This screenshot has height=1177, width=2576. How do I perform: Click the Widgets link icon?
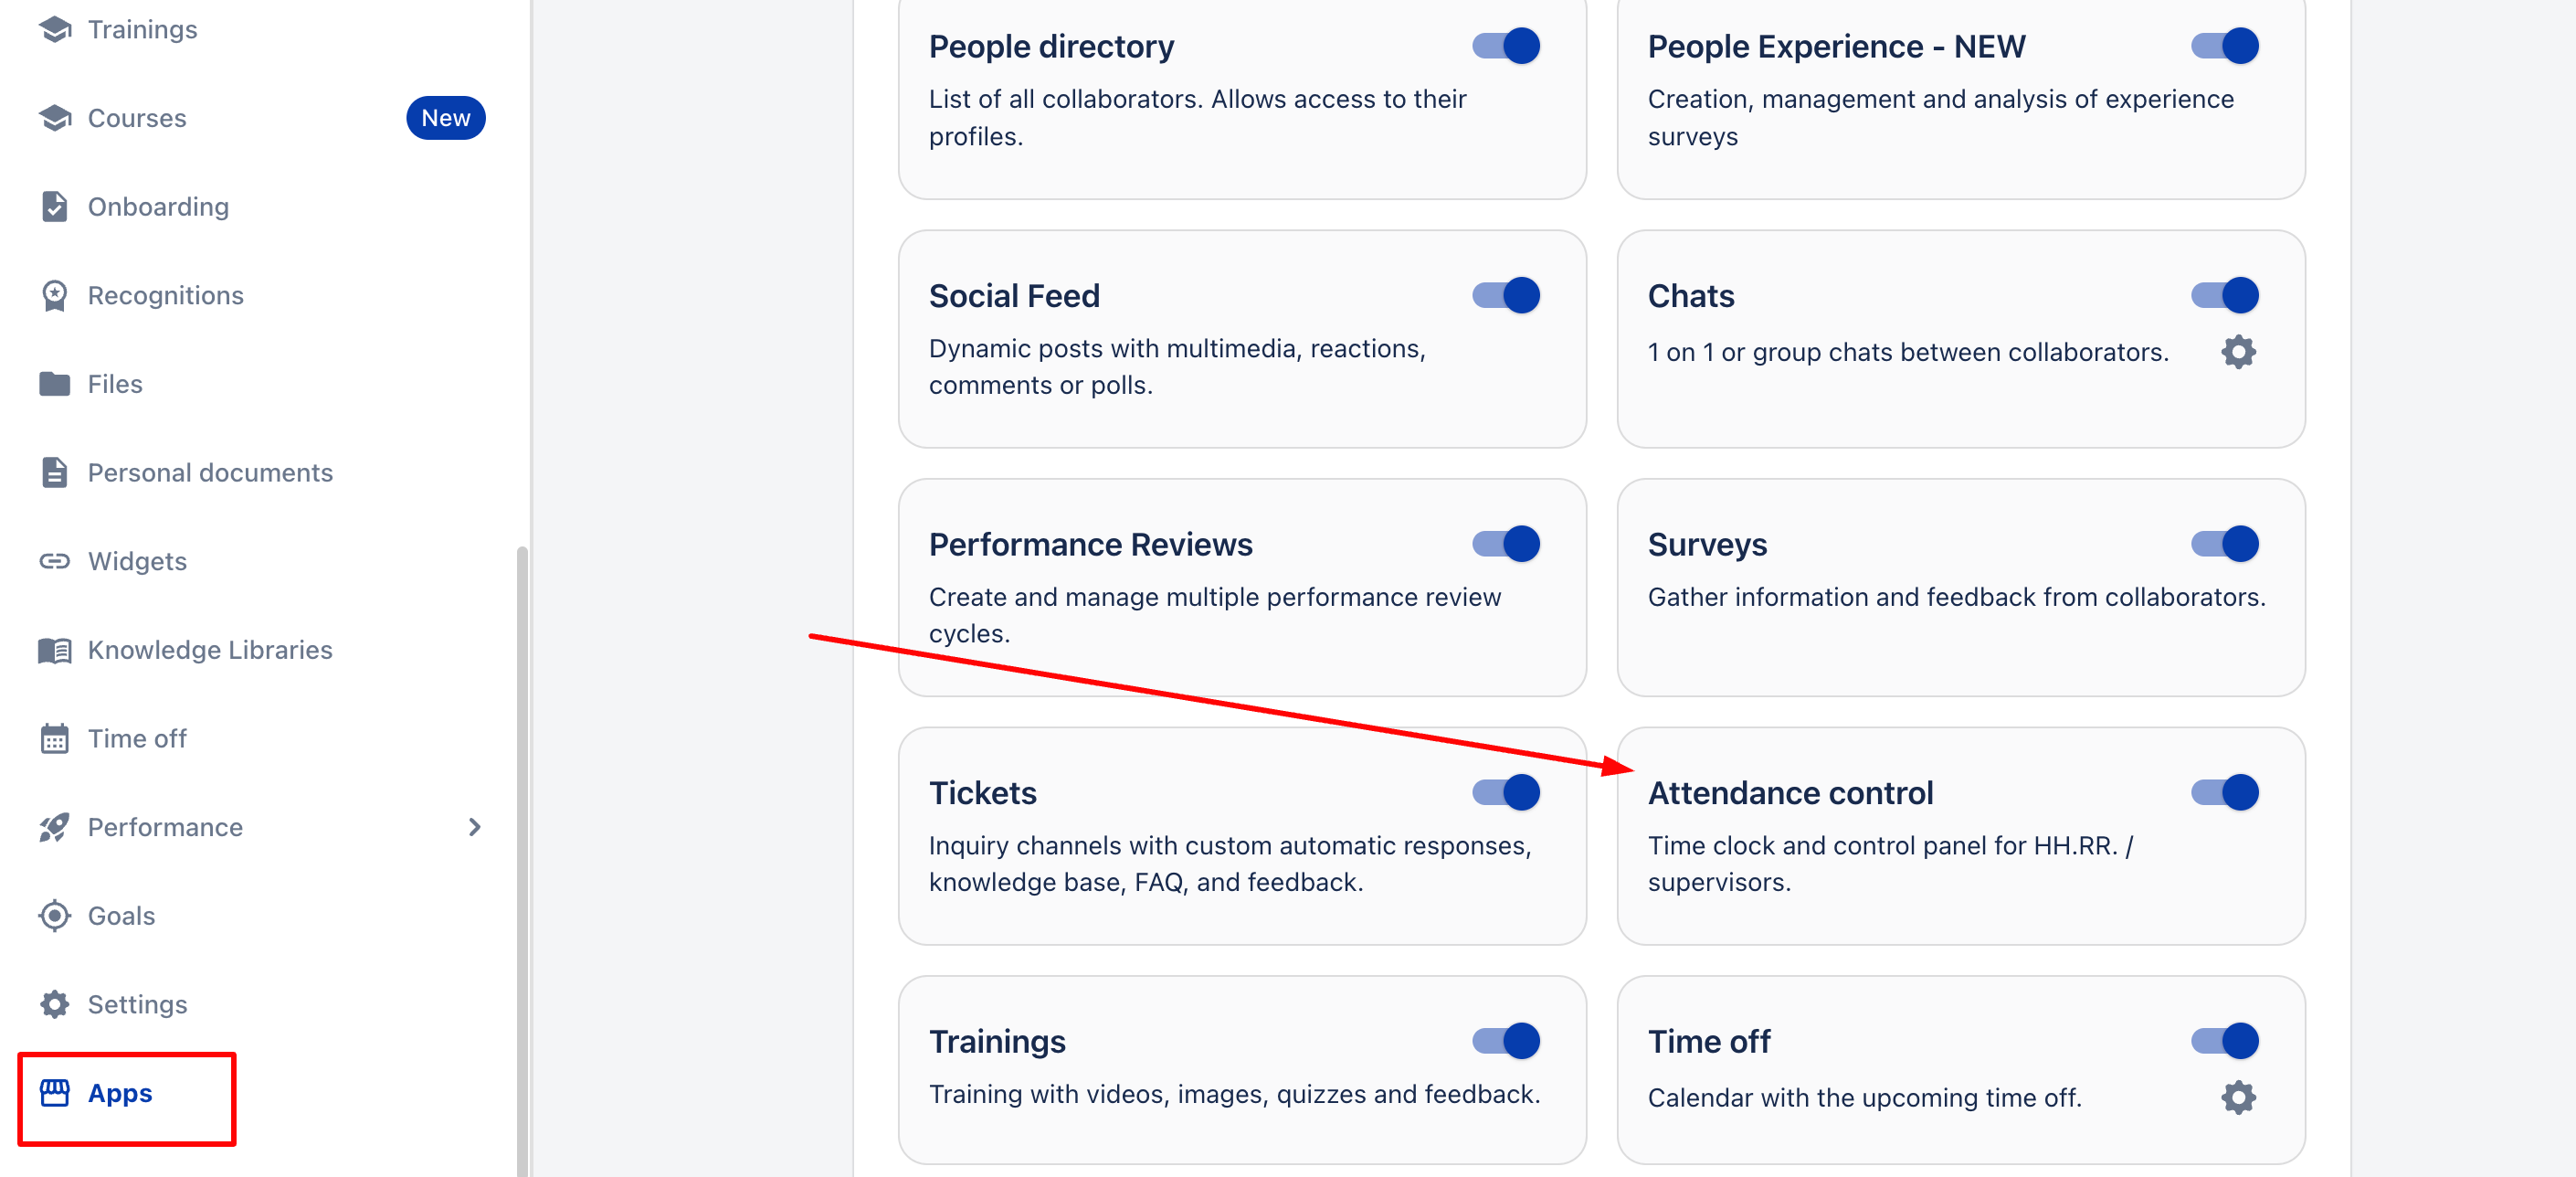tap(55, 561)
